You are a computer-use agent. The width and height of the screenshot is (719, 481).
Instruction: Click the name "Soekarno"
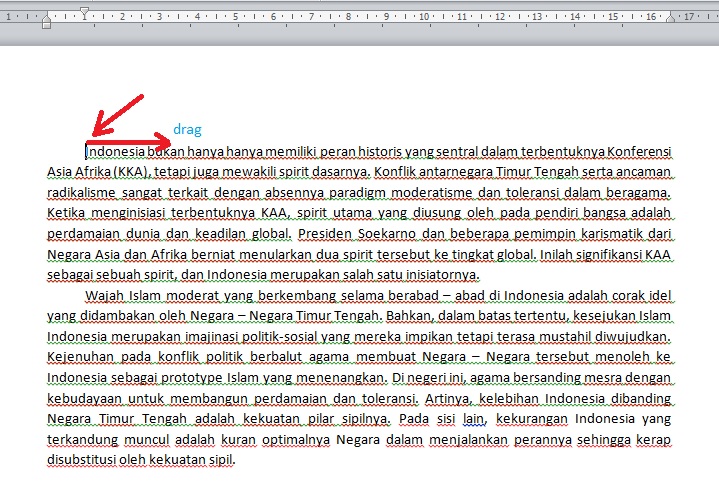[x=387, y=233]
